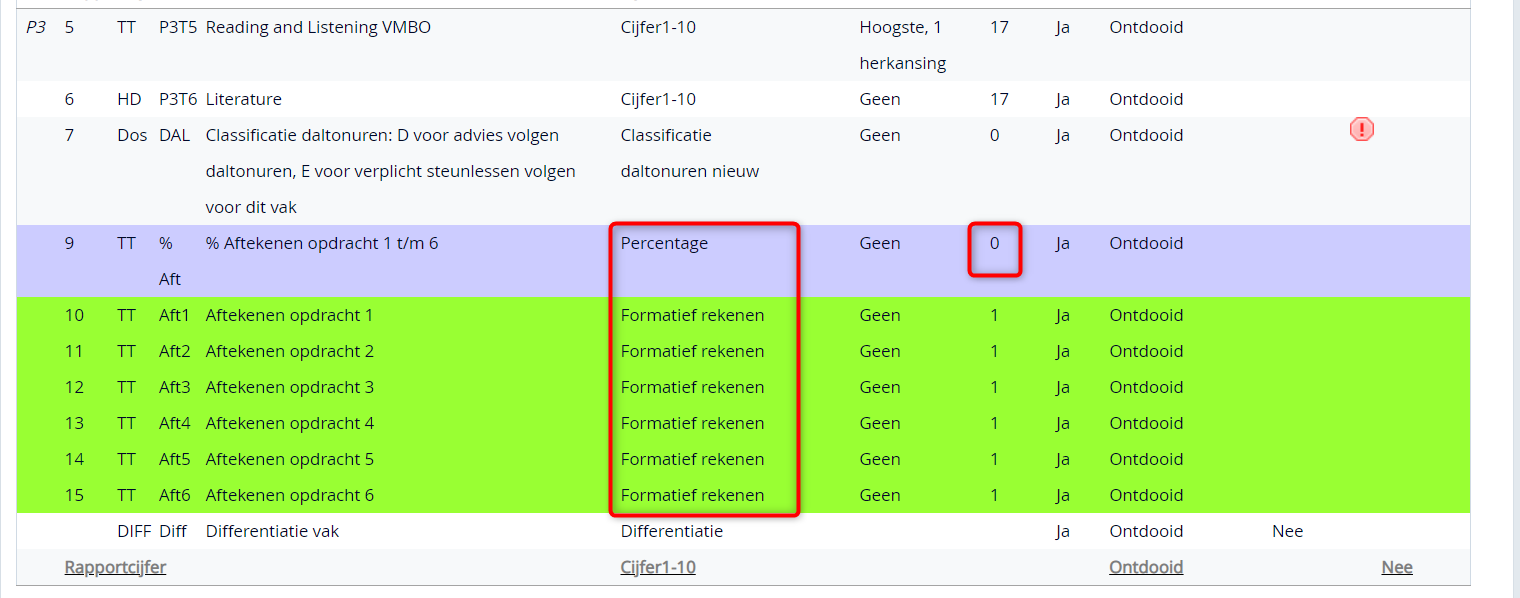Click the Classificatie daltonuren nieuw scale cell
The height and width of the screenshot is (598, 1520).
point(690,153)
